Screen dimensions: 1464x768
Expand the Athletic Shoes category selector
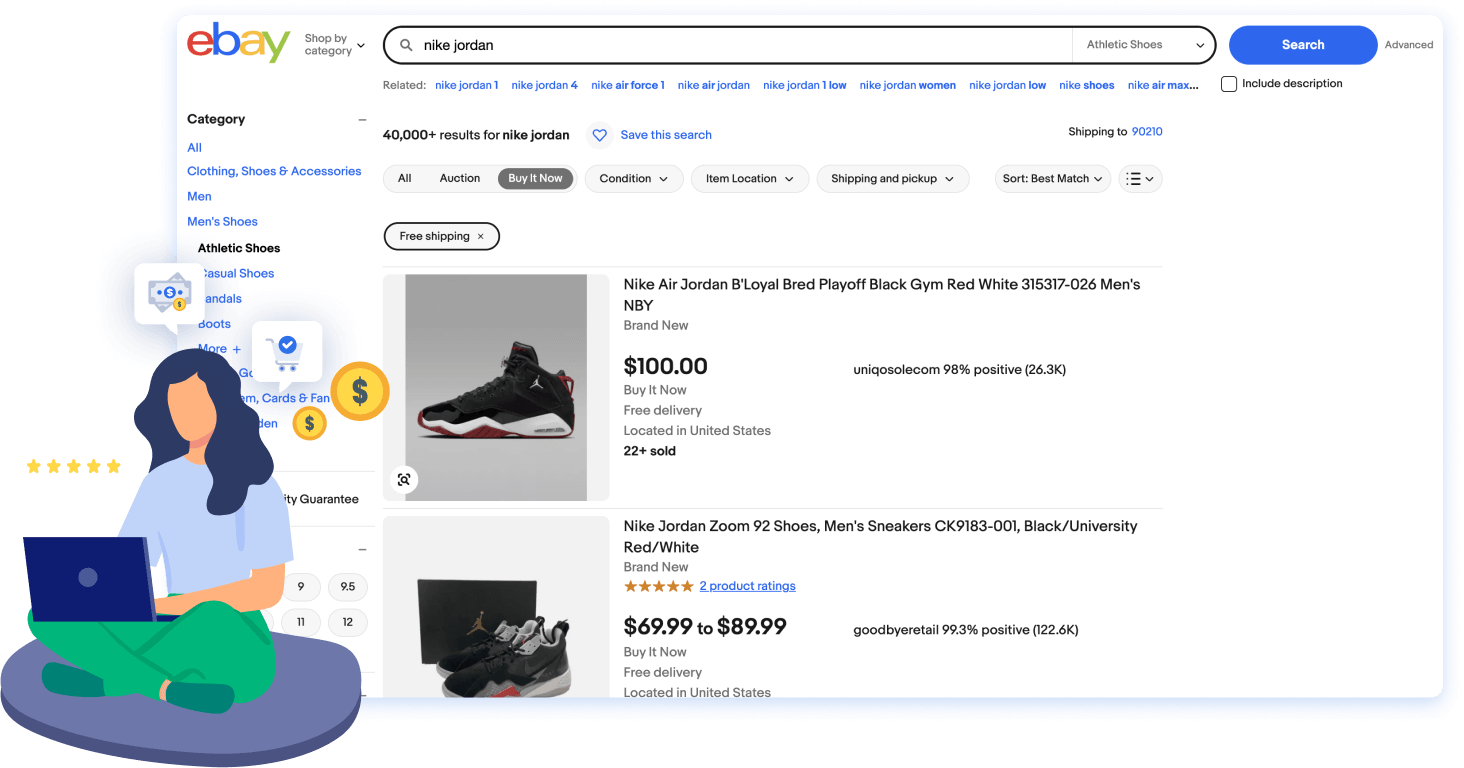1142,45
